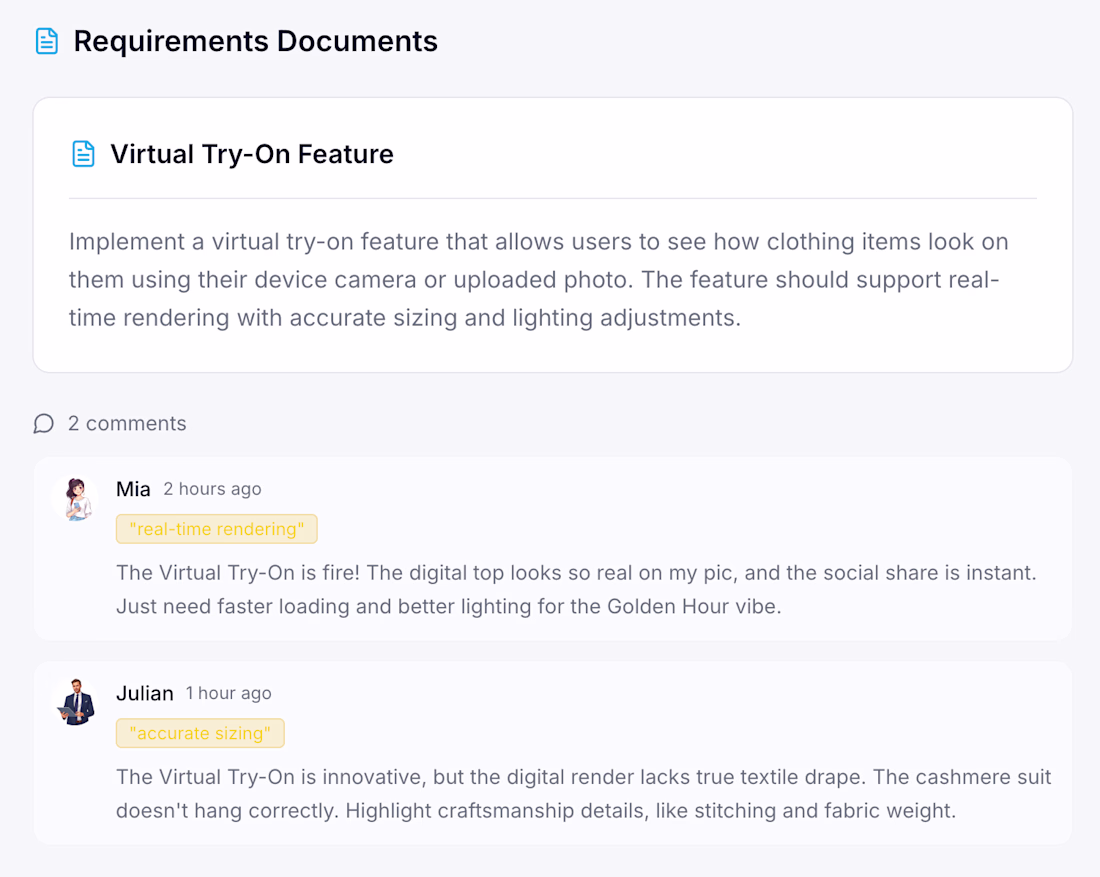Select the "real-time rendering" quote tag
1100x877 pixels.
pos(216,529)
